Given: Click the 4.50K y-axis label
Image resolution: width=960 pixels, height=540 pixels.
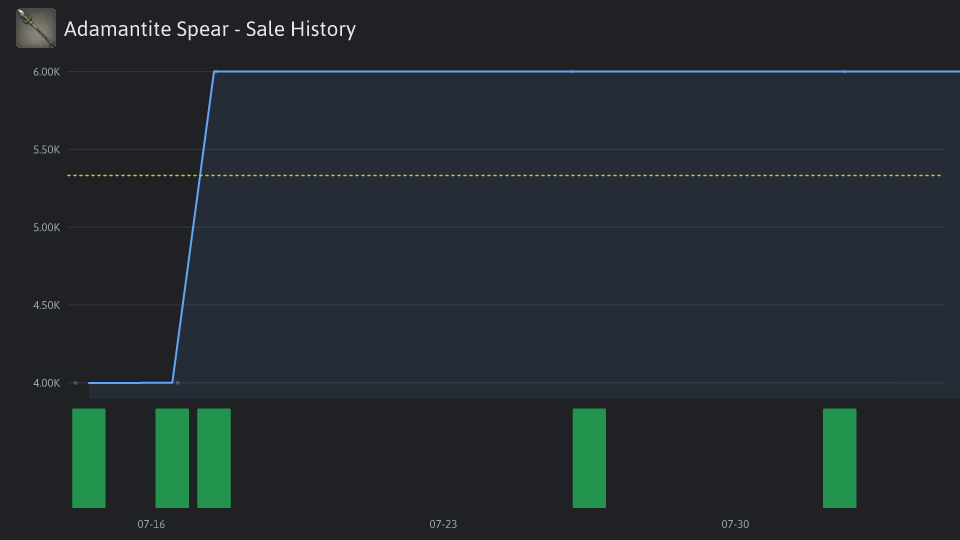Looking at the screenshot, I should pos(47,306).
